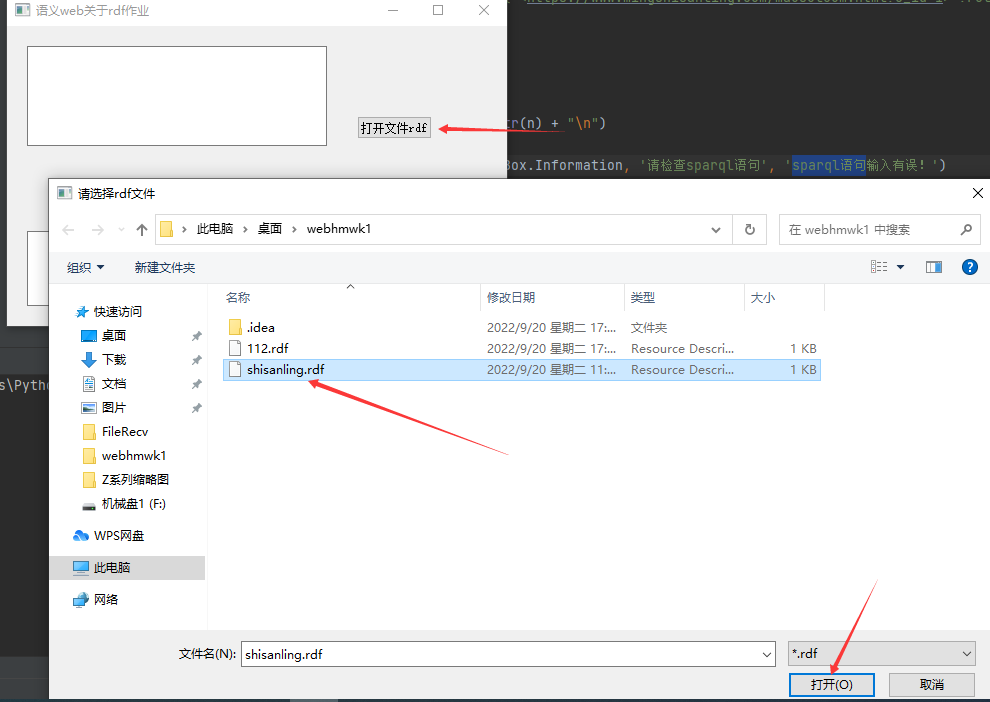Click 桌面 breadcrumb in address bar
This screenshot has width=990, height=702.
coord(270,229)
